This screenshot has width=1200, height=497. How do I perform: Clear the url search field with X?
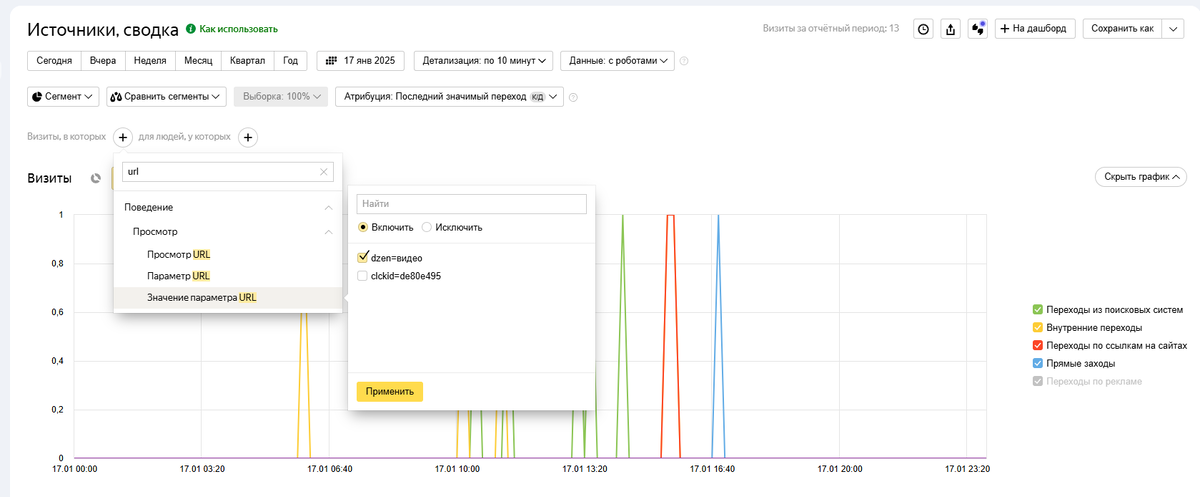click(323, 172)
